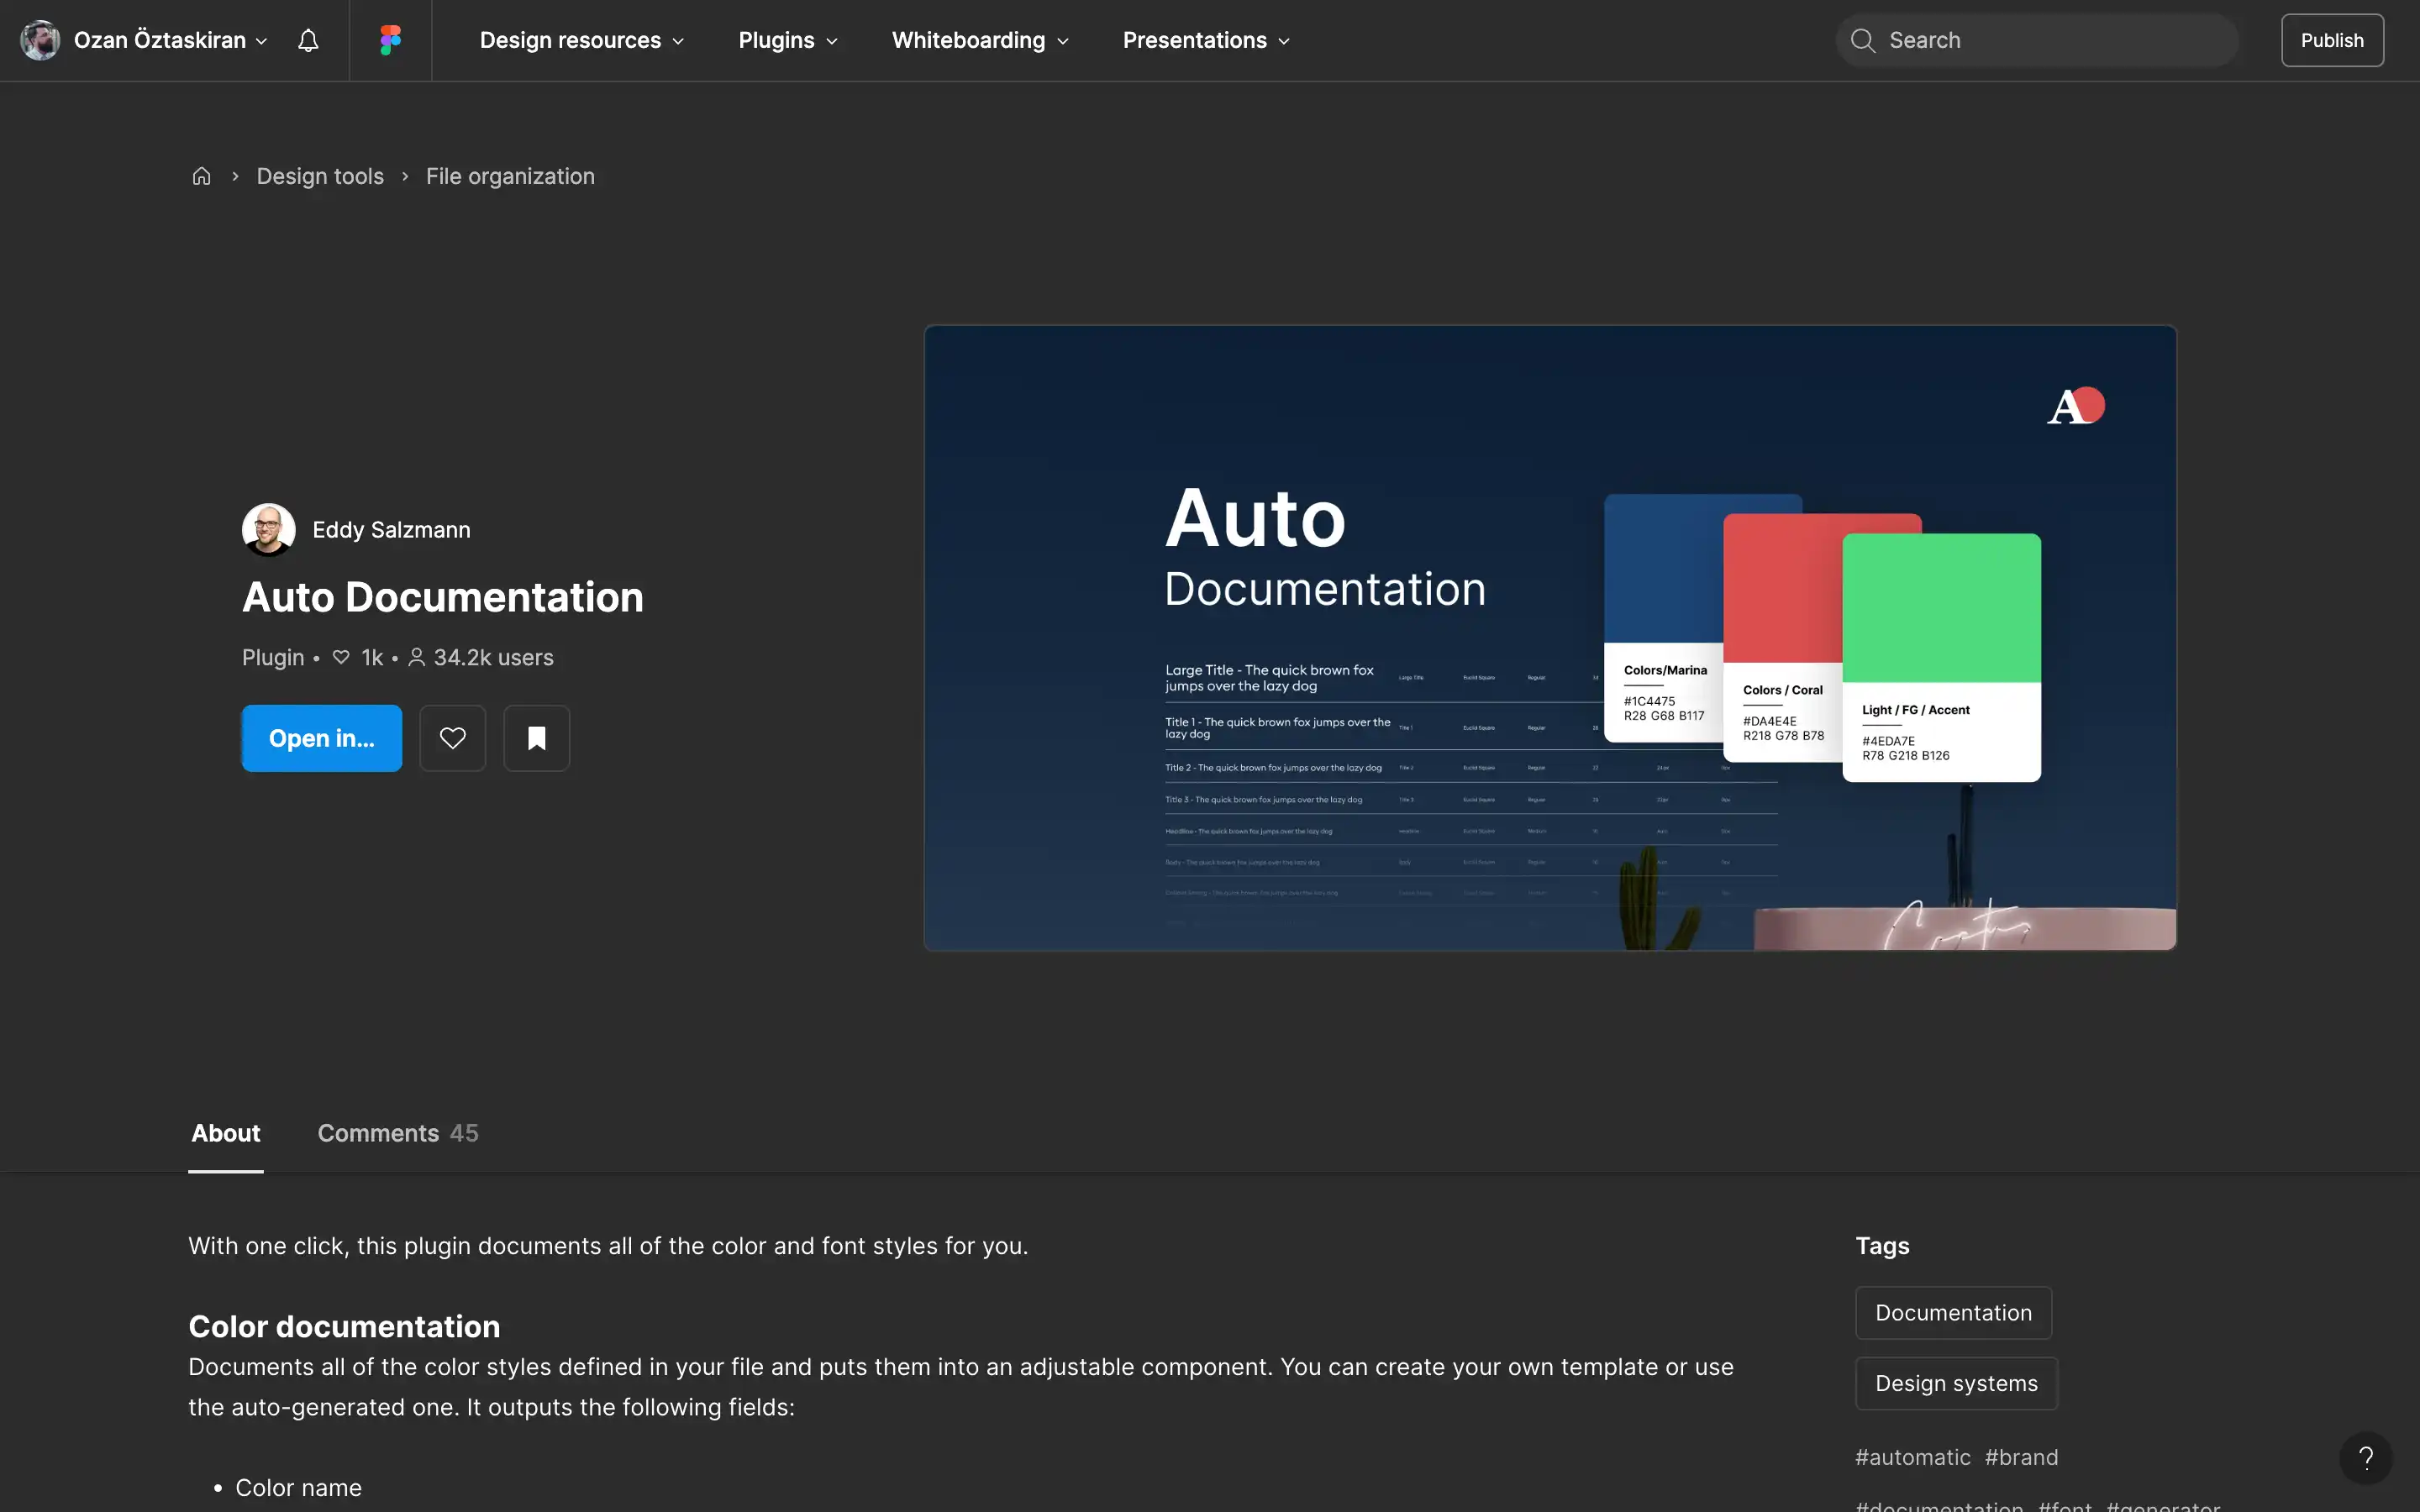Select the Design systems tag

(1956, 1383)
